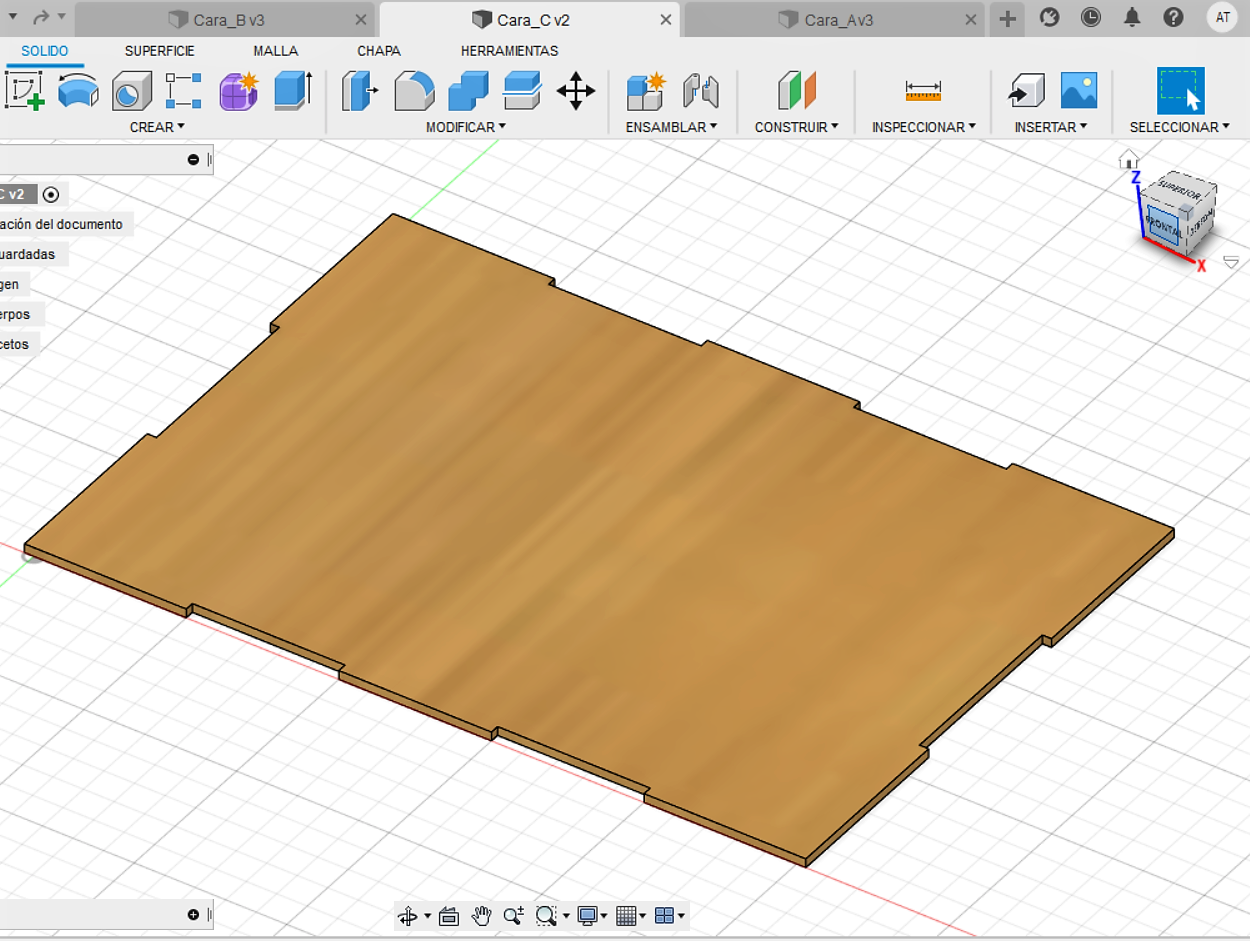Screen dimensions: 1250x941
Task: Click the Zoom magnifier tool
Action: [514, 915]
